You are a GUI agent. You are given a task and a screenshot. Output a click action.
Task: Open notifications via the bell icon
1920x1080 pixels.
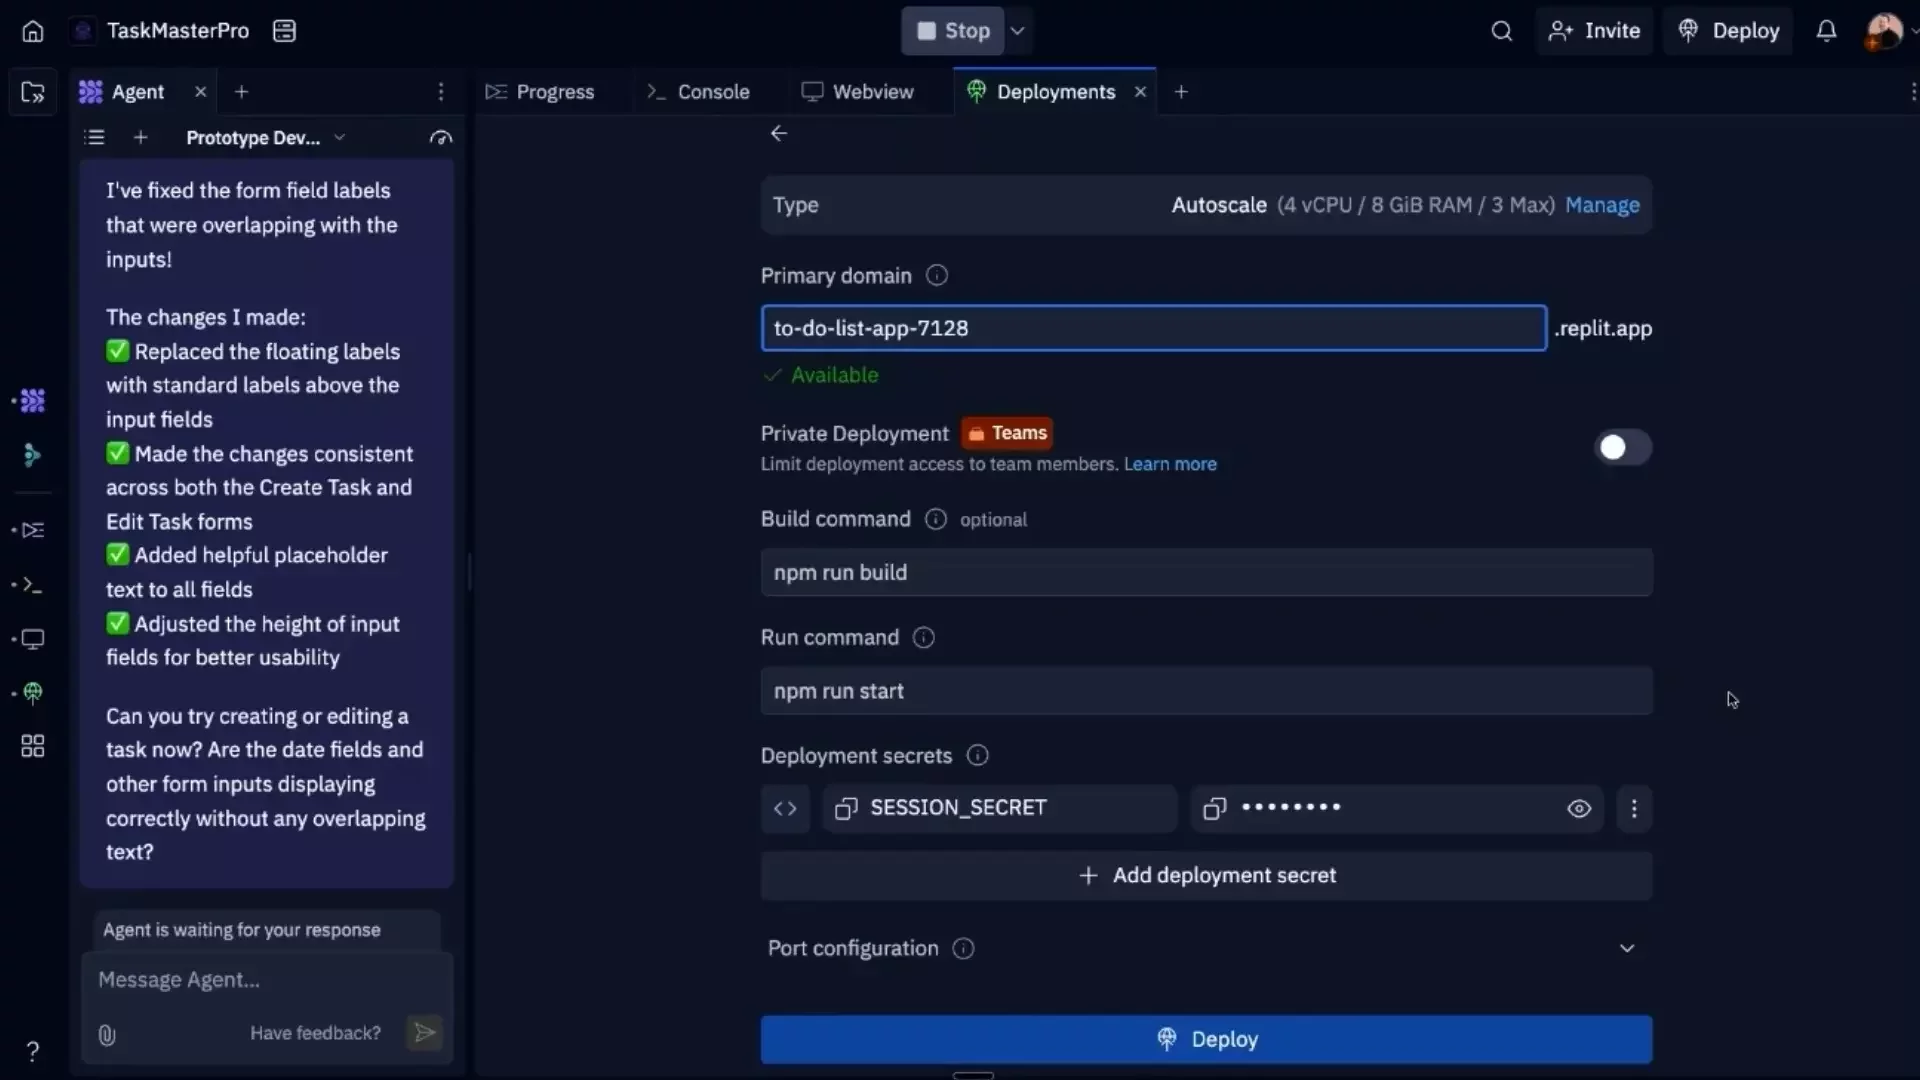point(1826,31)
